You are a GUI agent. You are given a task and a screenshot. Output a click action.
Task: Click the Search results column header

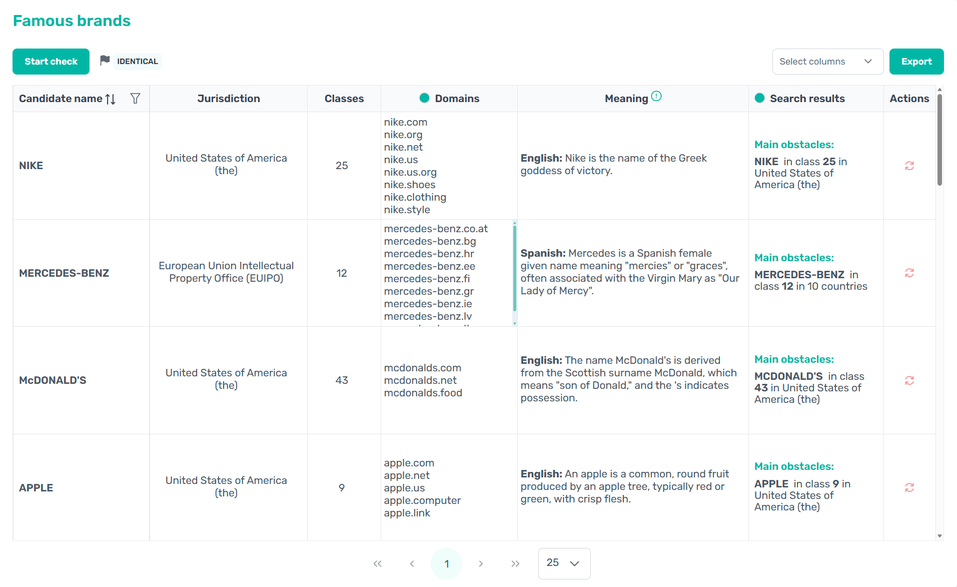coord(806,99)
